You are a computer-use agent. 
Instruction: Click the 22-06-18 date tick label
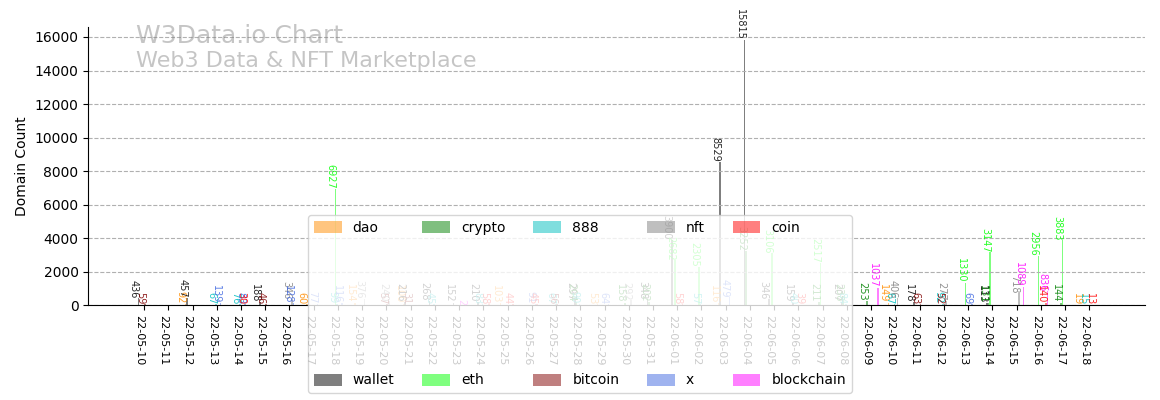pyautogui.click(x=1086, y=340)
